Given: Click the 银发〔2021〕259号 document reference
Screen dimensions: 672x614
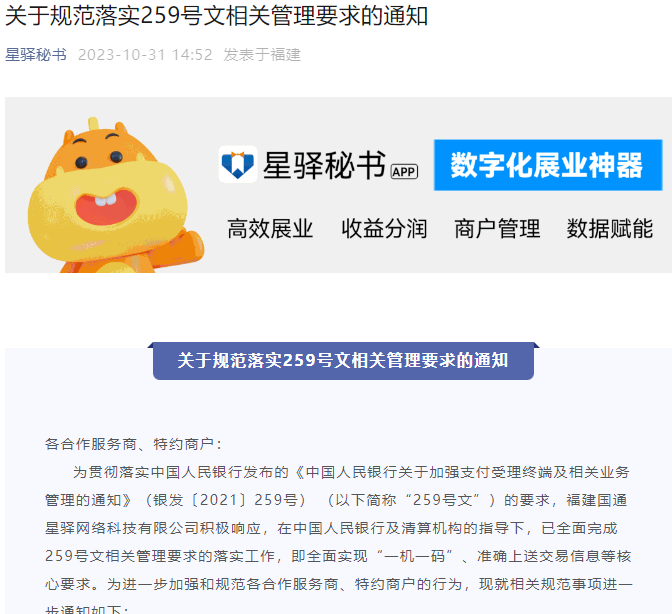Looking at the screenshot, I should point(226,500).
